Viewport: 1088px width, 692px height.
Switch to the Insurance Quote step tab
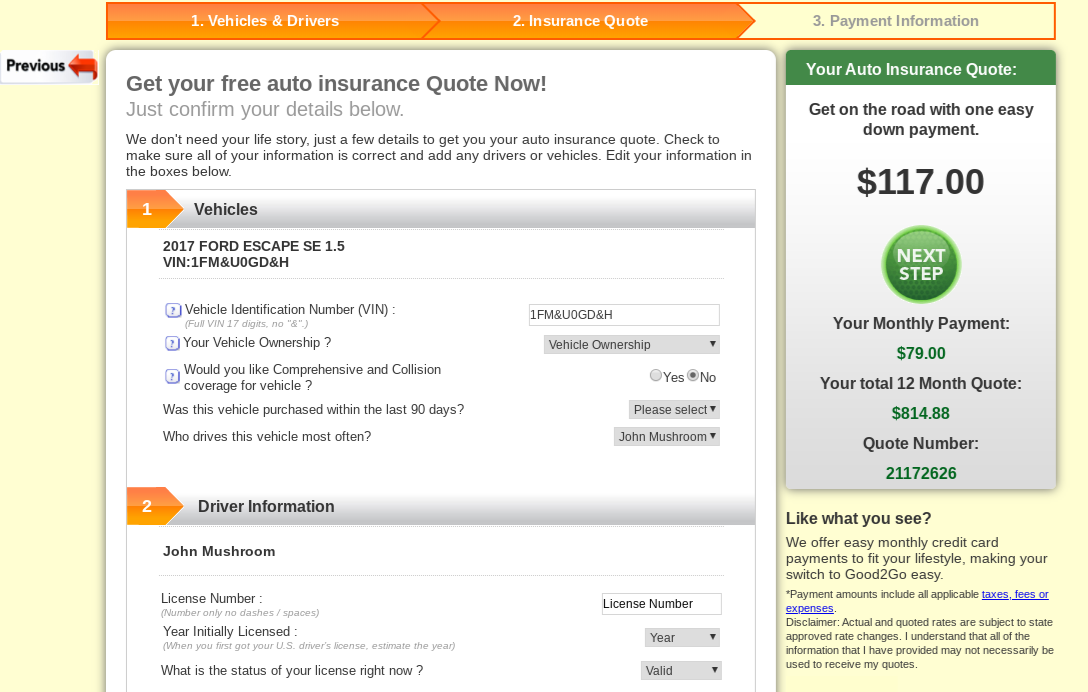coord(580,21)
